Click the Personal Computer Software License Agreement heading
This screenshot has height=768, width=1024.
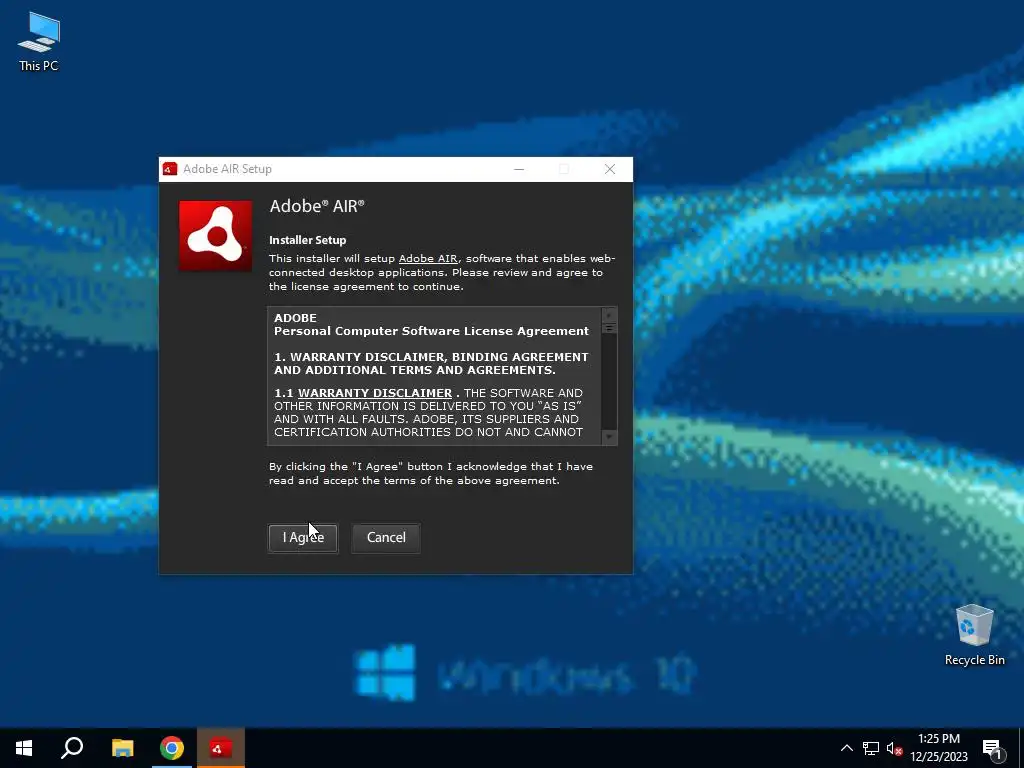click(431, 331)
